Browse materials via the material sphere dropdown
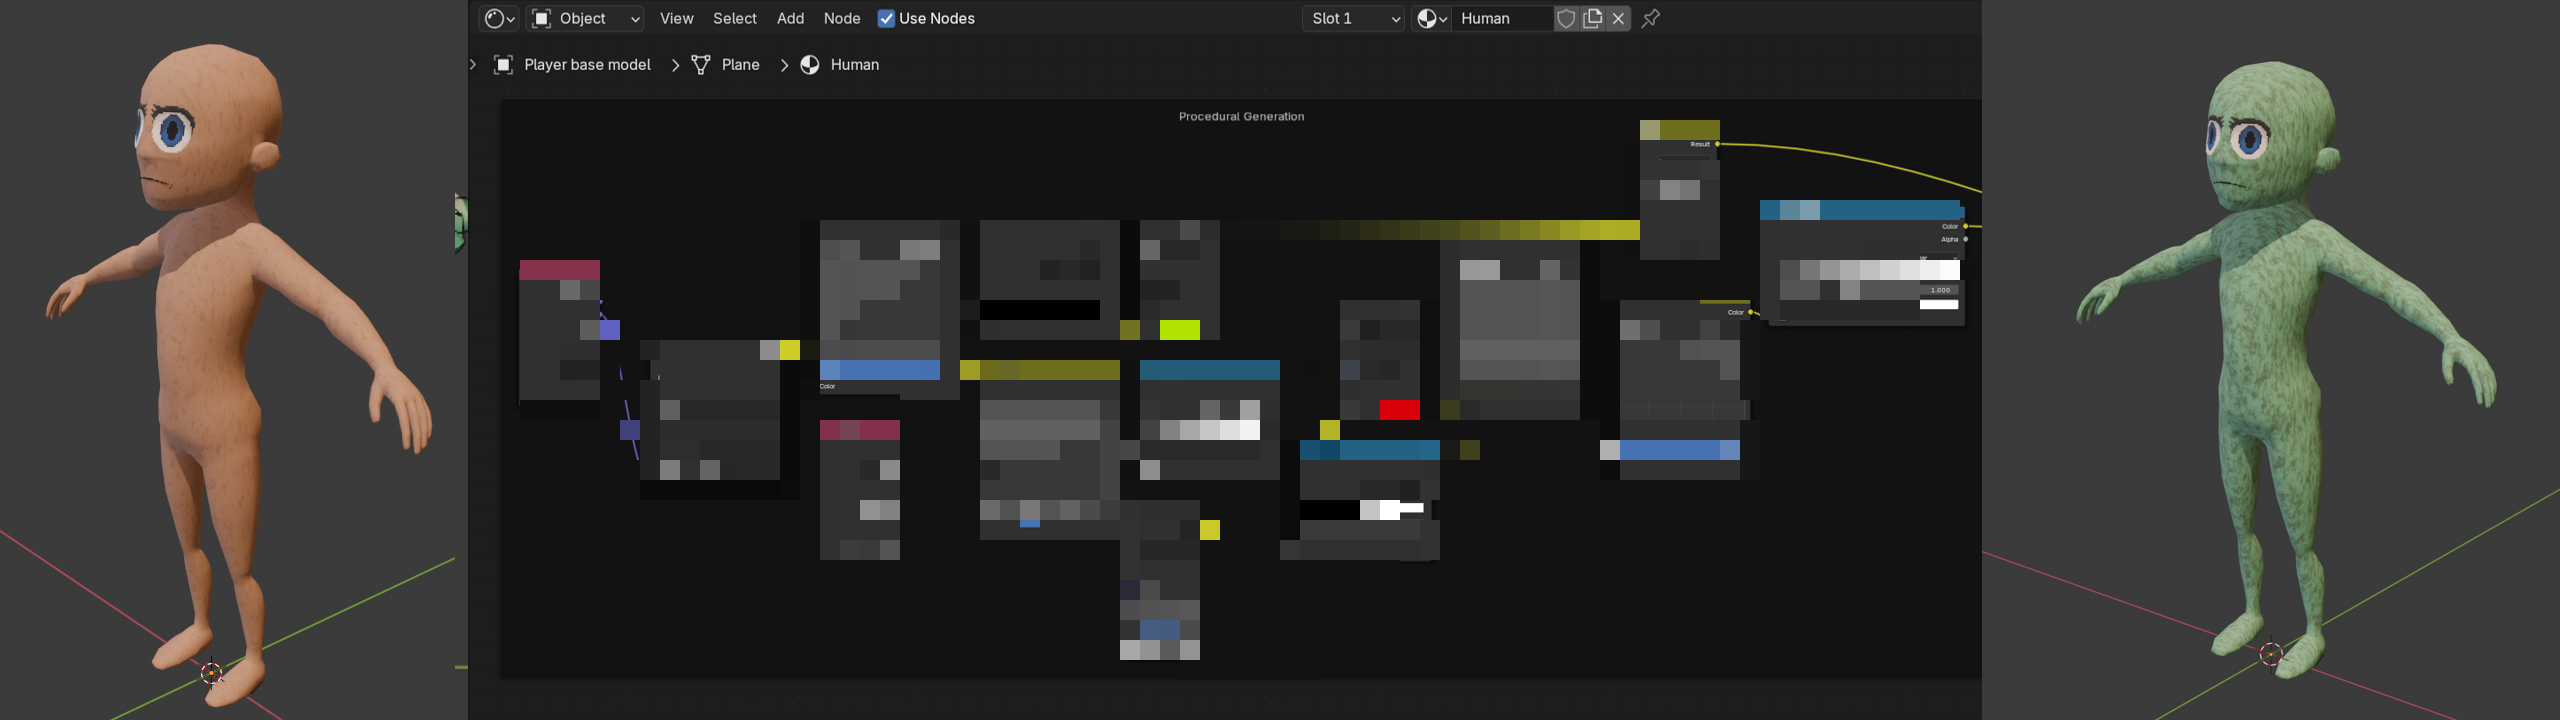2560x720 pixels. (x=1432, y=18)
